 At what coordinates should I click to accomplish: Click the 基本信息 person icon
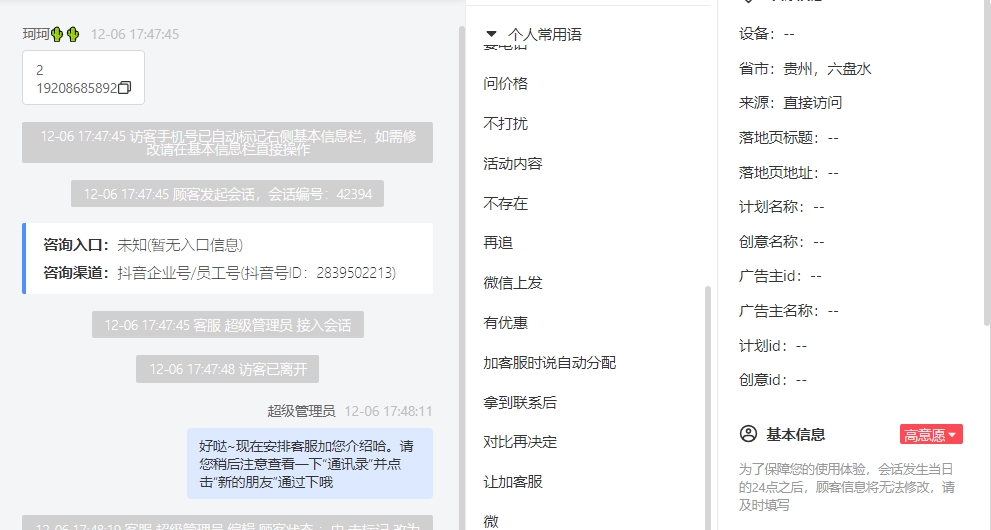(x=748, y=434)
